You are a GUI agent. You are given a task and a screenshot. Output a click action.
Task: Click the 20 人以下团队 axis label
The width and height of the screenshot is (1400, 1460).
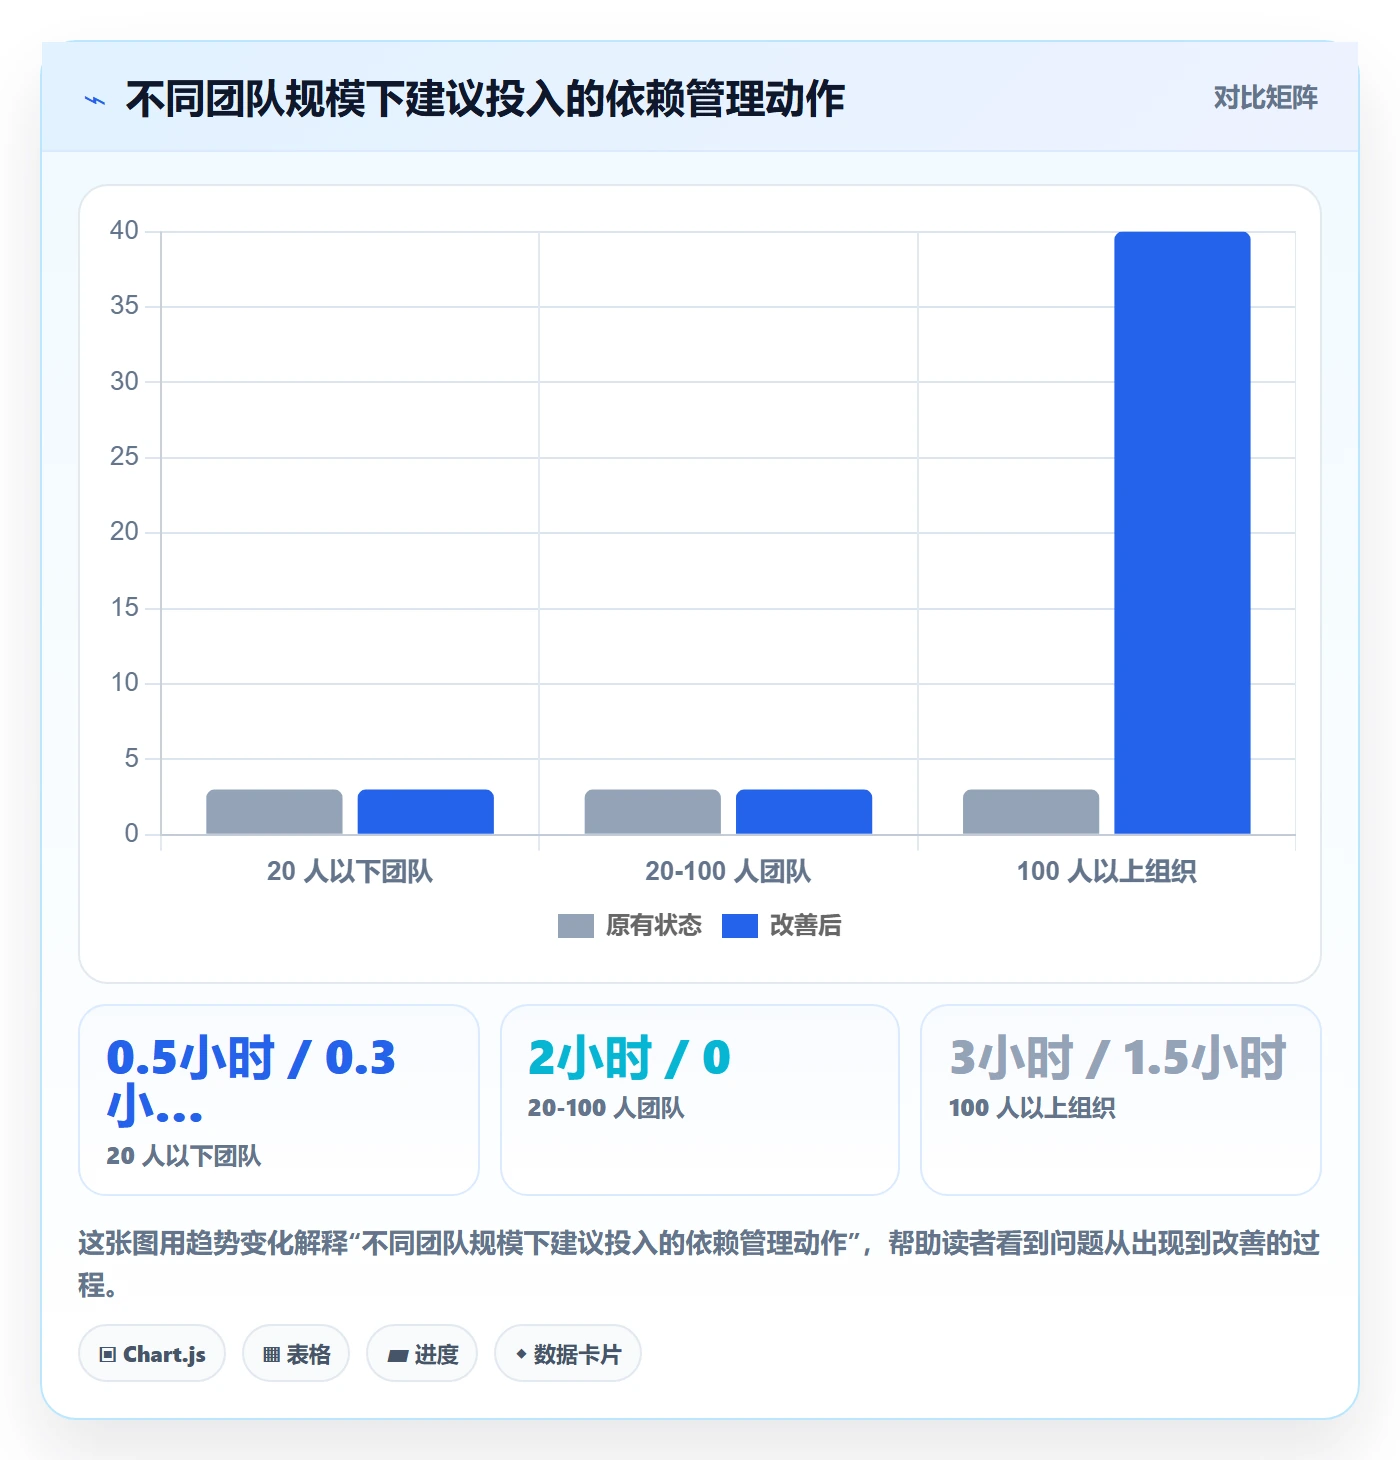click(x=350, y=872)
